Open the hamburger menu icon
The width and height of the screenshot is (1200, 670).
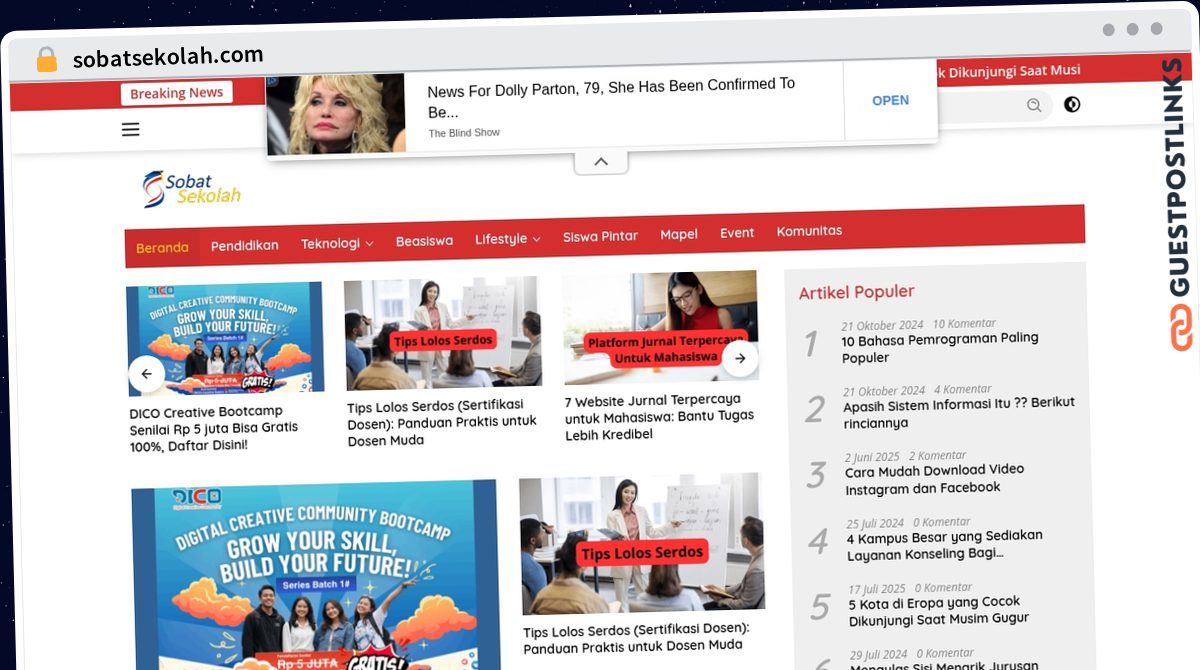pos(130,129)
